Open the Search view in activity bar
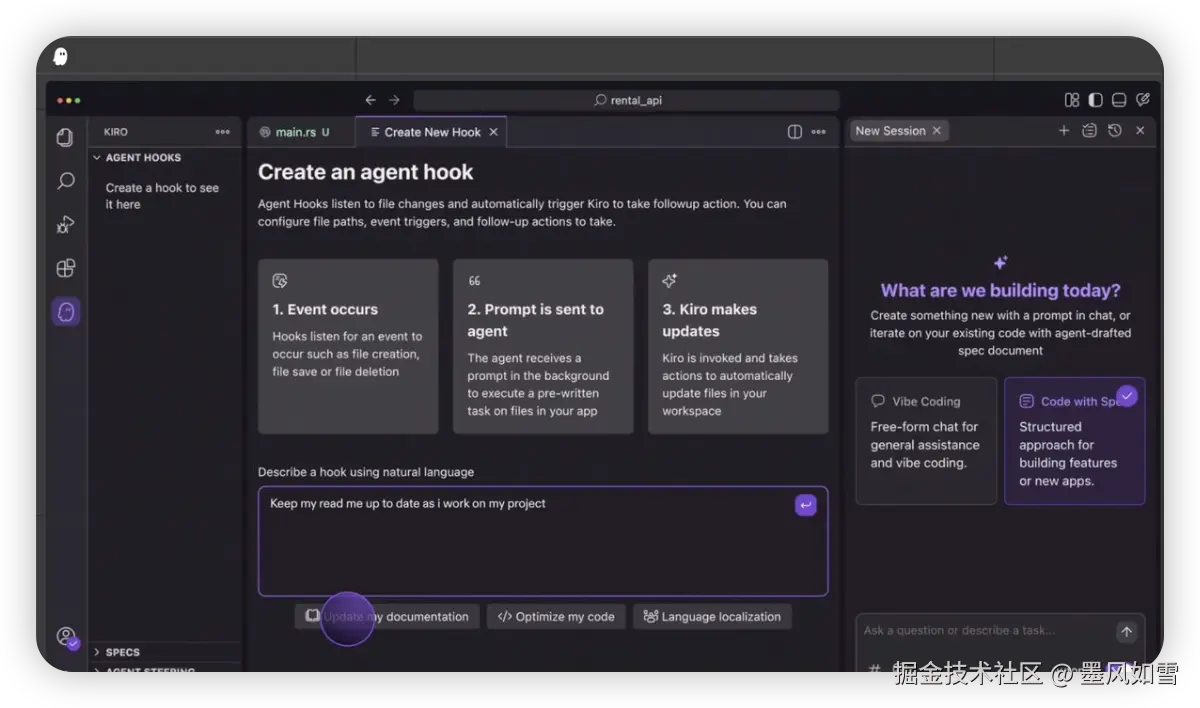The image size is (1200, 708). pos(66,181)
